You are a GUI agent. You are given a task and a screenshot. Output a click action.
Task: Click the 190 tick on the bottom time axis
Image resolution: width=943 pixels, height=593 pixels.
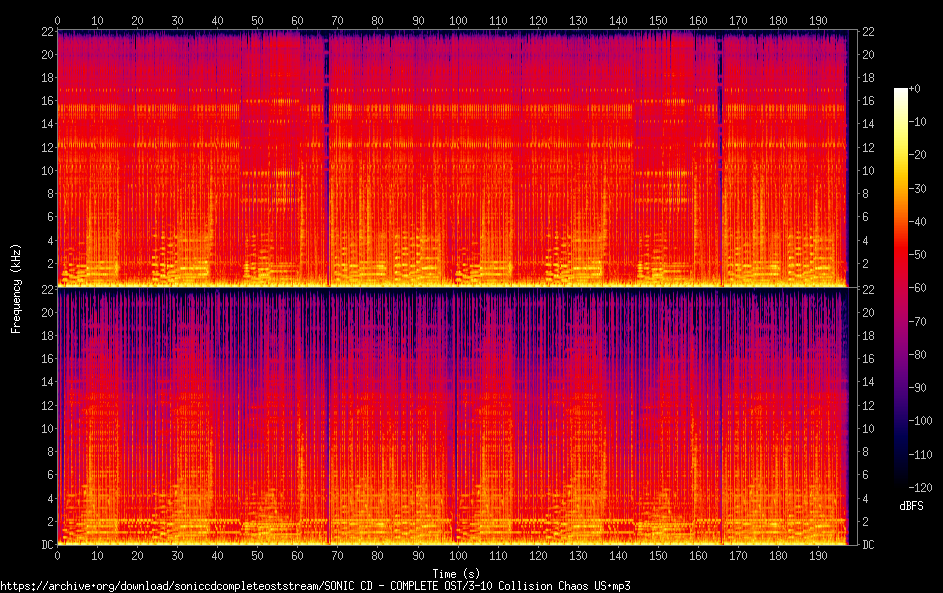819,556
